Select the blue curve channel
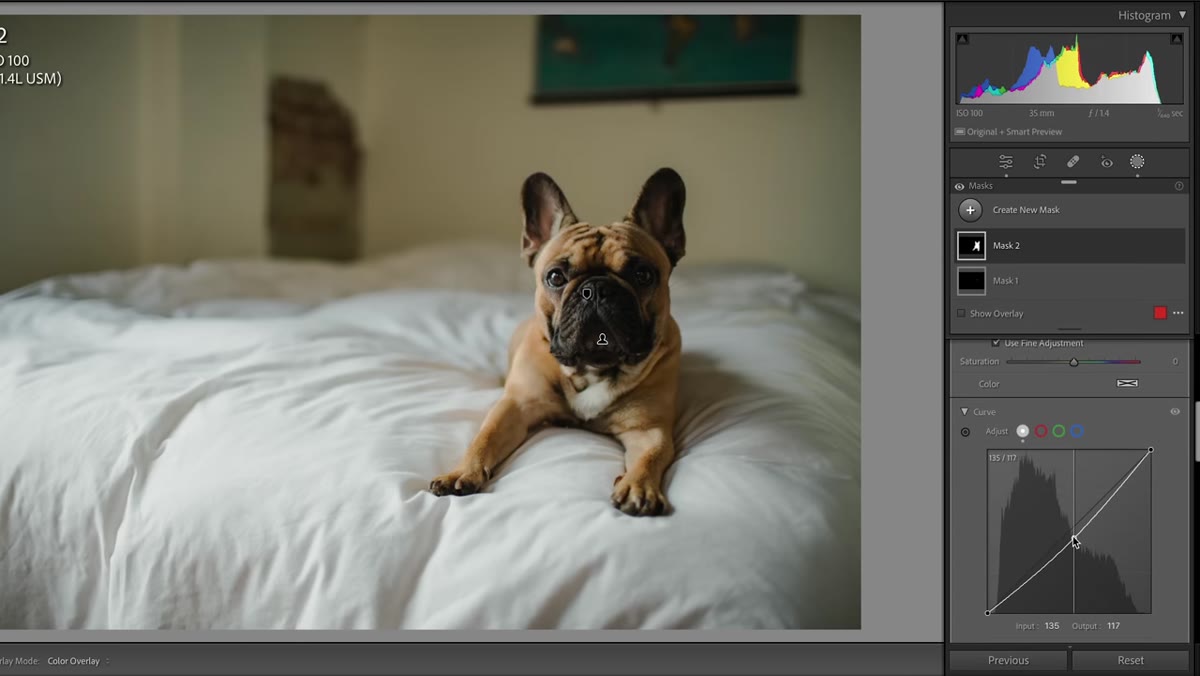1200x676 pixels. 1077,431
